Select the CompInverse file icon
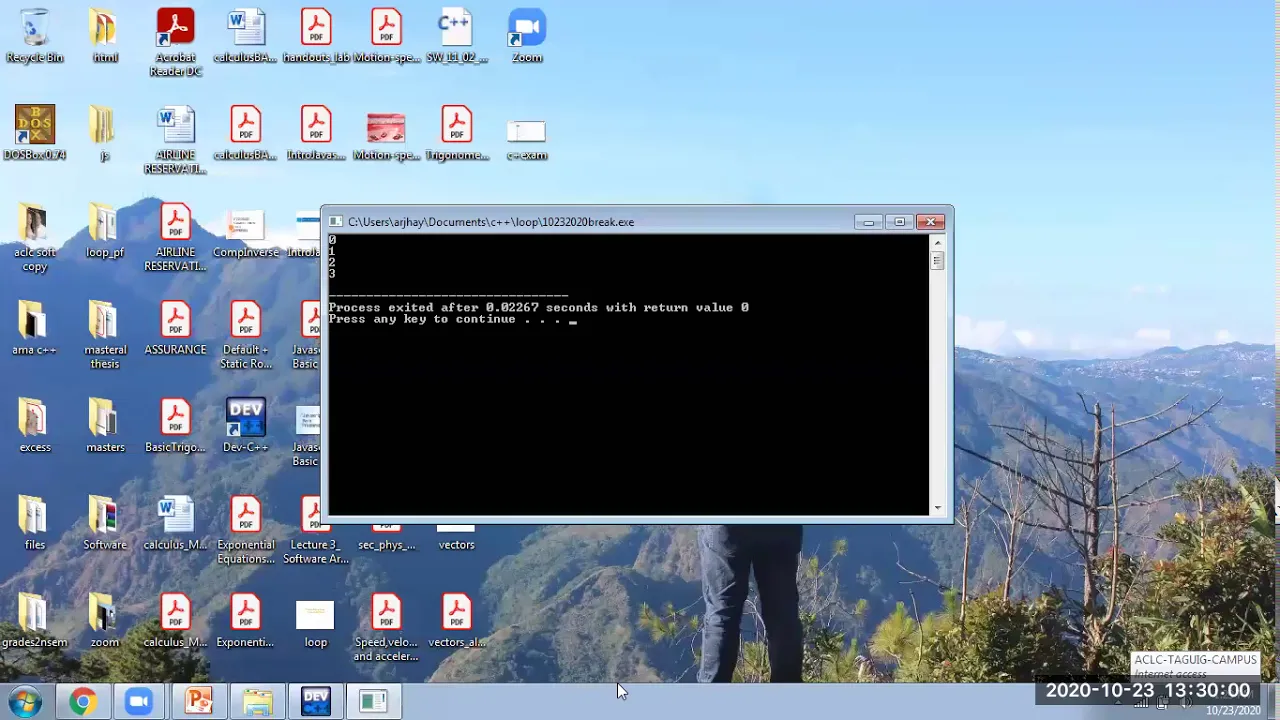1280x720 pixels. [245, 231]
